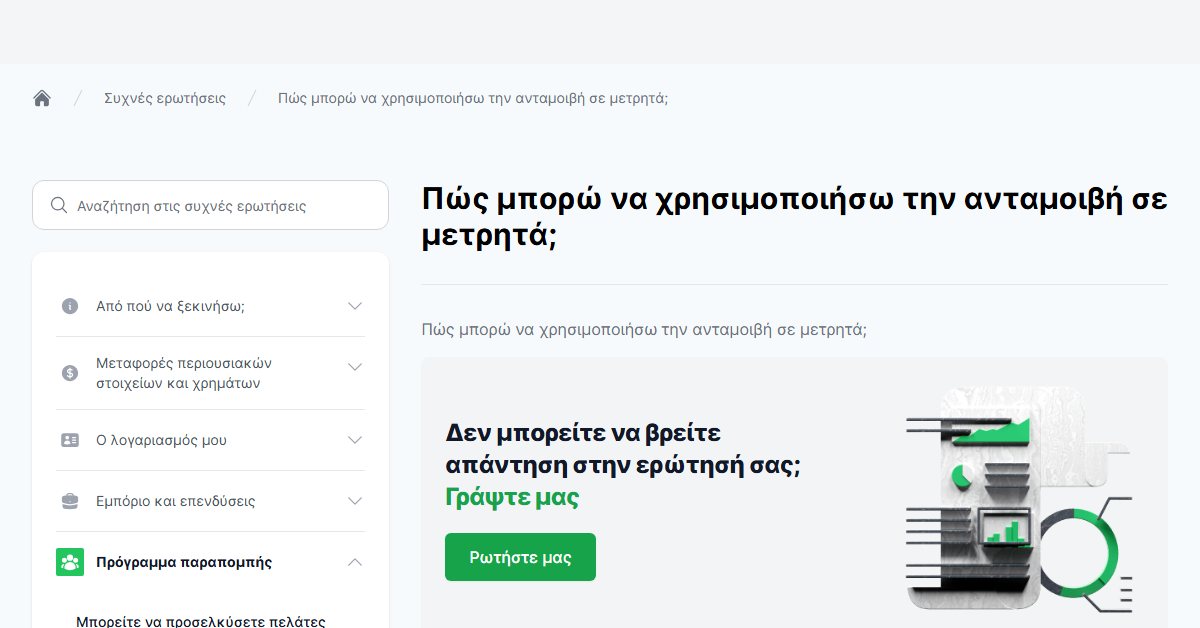Click the gray subtitle under the heading divider
Image resolution: width=1200 pixels, height=628 pixels.
click(x=644, y=329)
